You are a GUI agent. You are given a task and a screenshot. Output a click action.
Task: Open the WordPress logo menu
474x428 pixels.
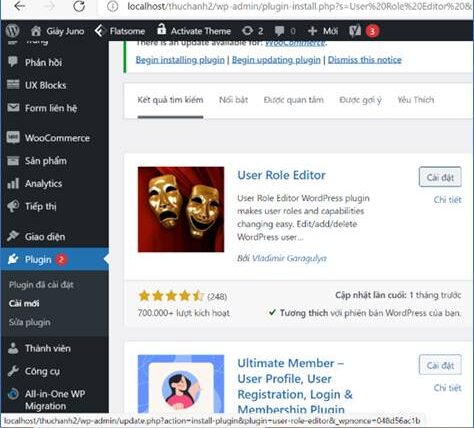(13, 31)
